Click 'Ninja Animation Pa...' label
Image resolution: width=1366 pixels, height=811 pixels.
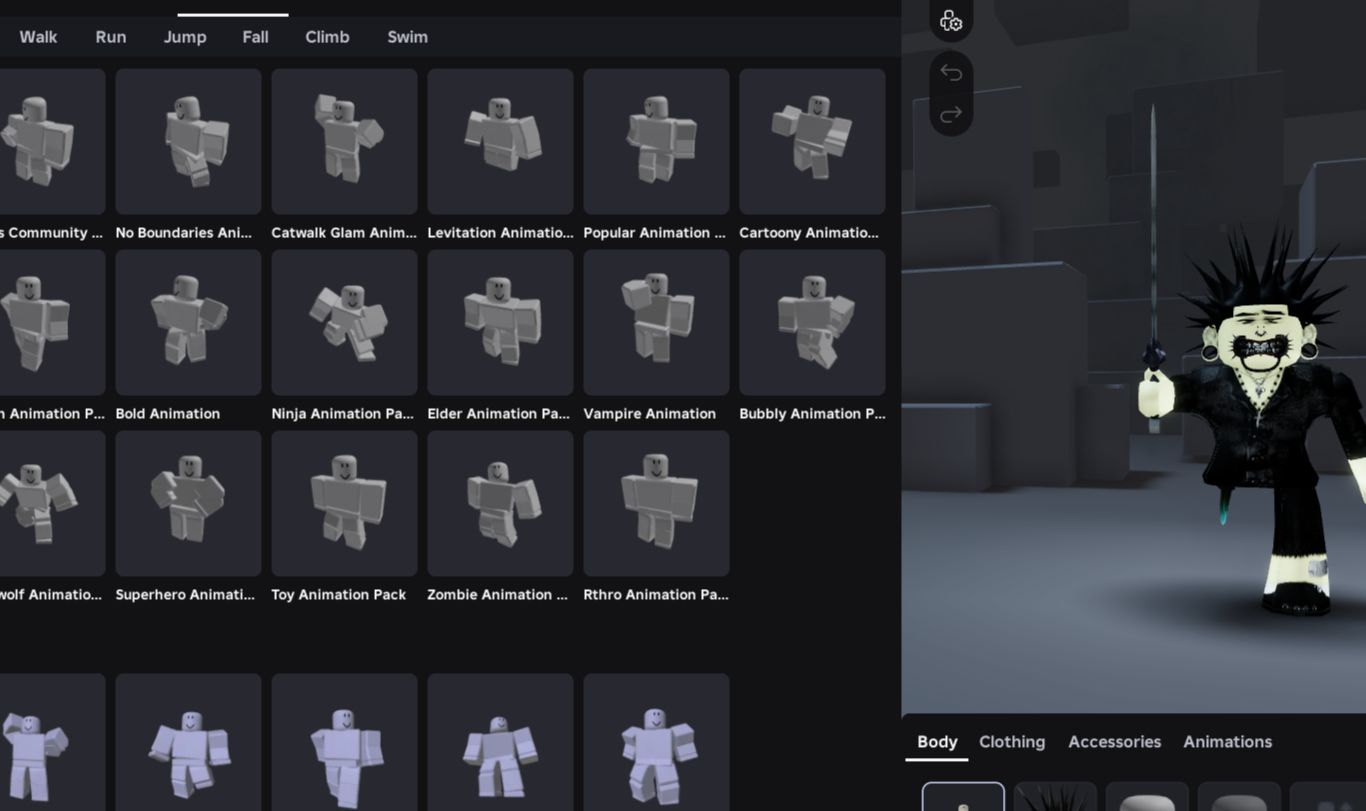pos(342,414)
